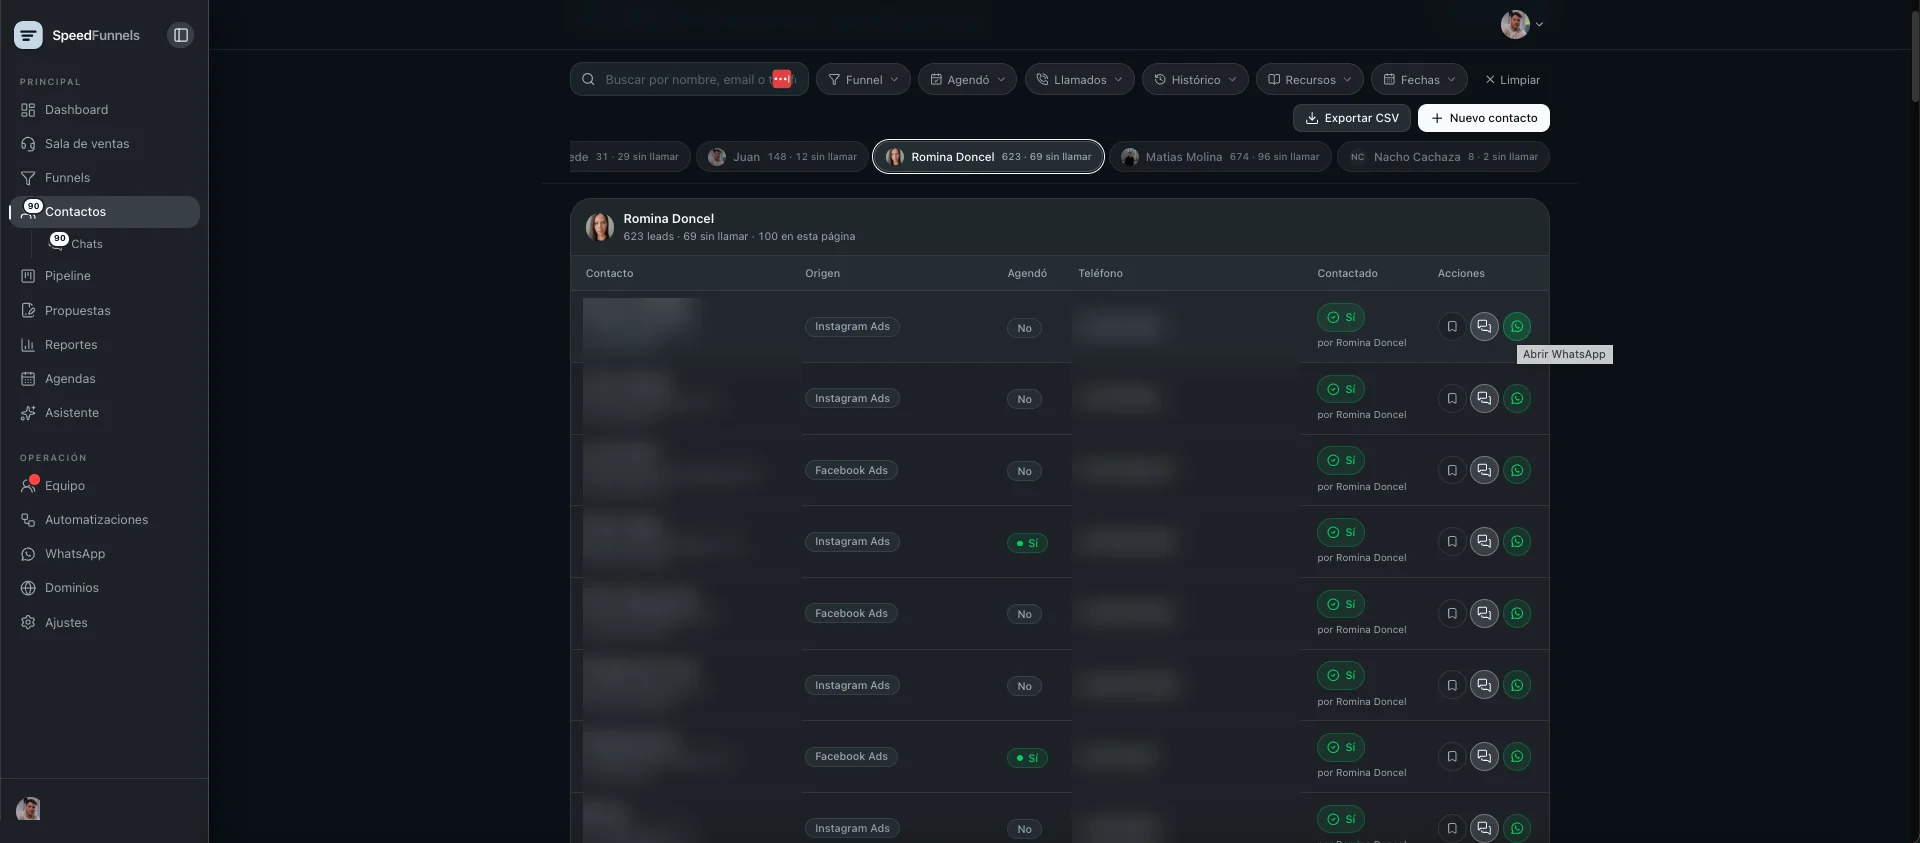Collapse the sidebar panel toggle icon
The image size is (1920, 843).
pos(181,35)
